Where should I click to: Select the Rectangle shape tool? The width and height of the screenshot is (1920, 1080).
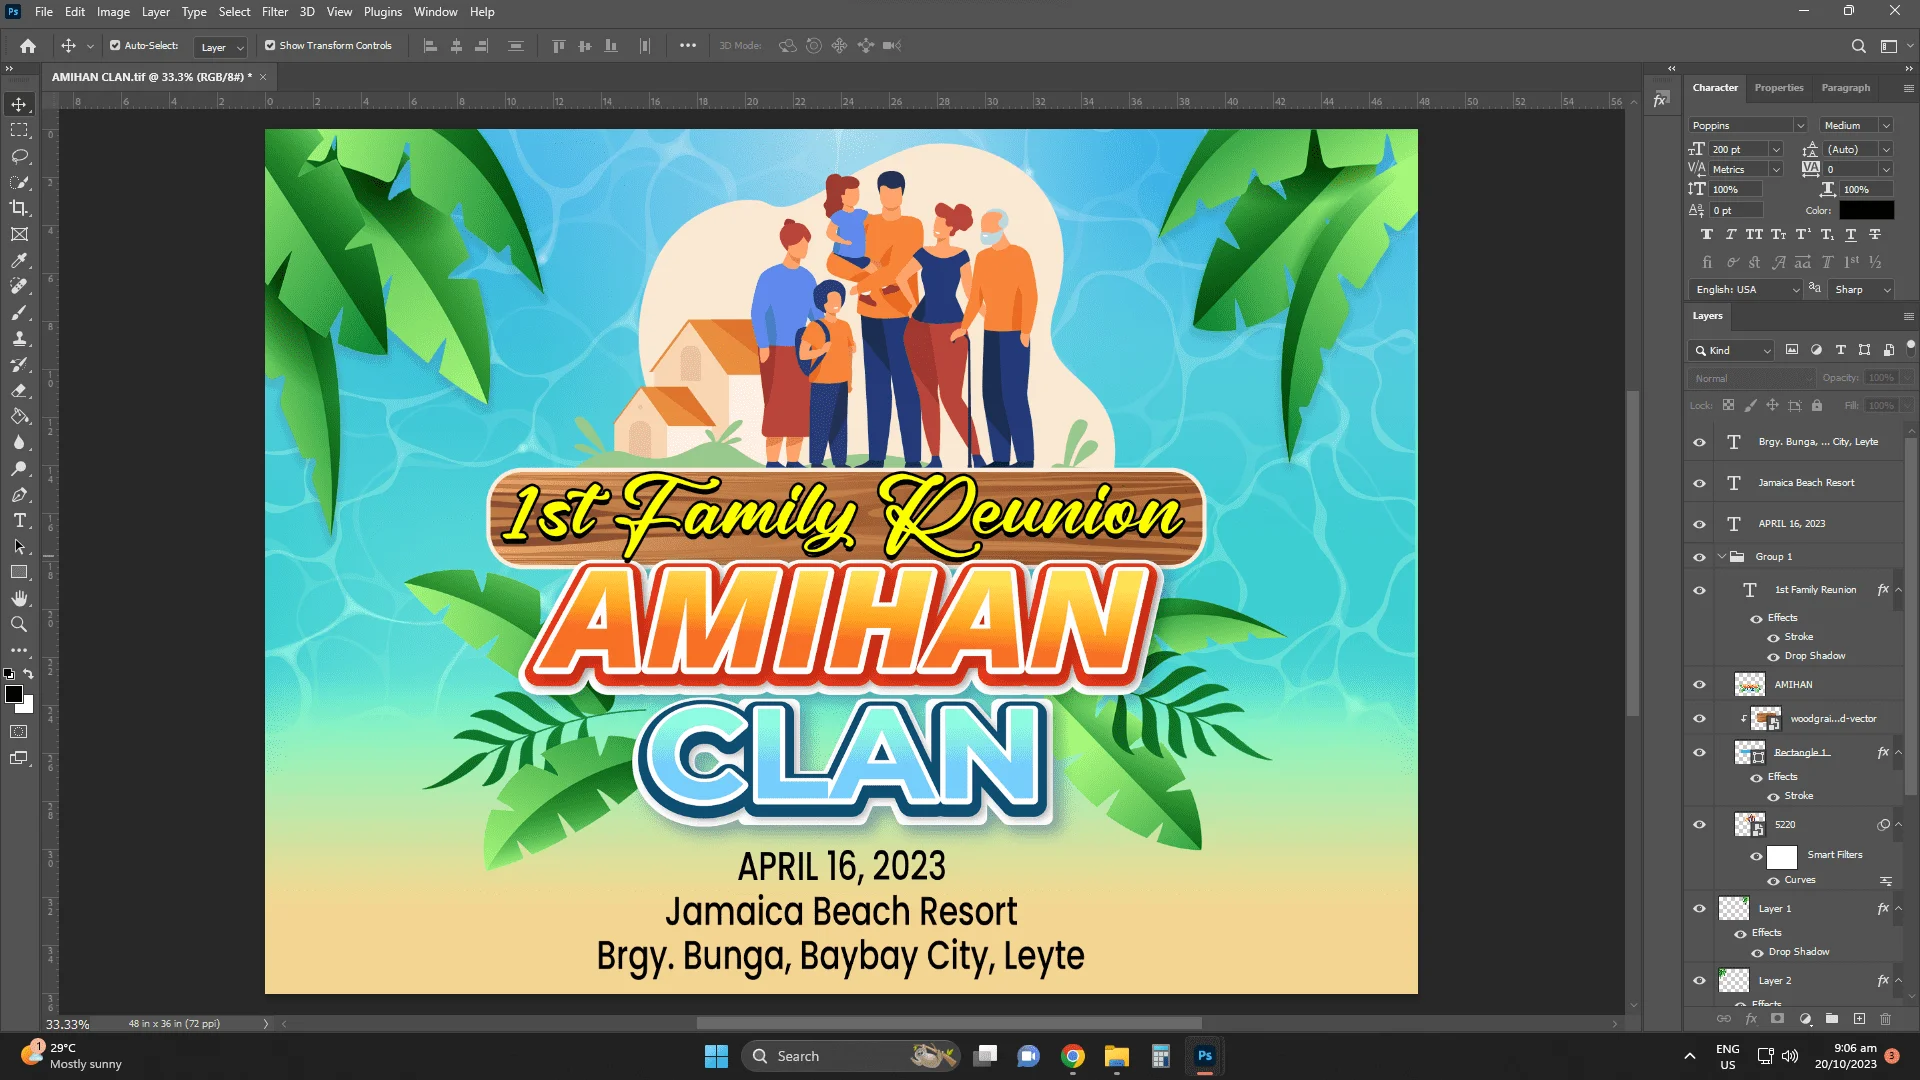click(x=19, y=572)
